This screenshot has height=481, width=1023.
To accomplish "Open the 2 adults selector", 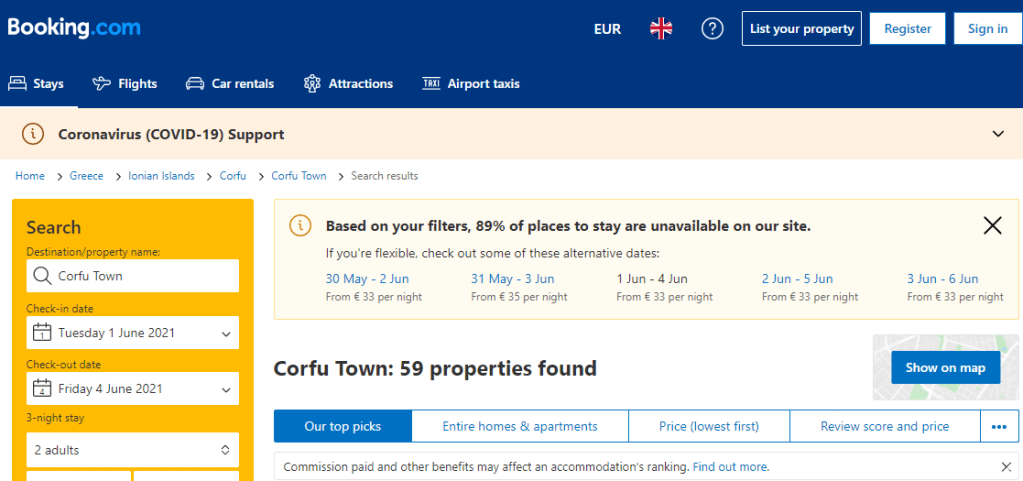I will point(133,450).
